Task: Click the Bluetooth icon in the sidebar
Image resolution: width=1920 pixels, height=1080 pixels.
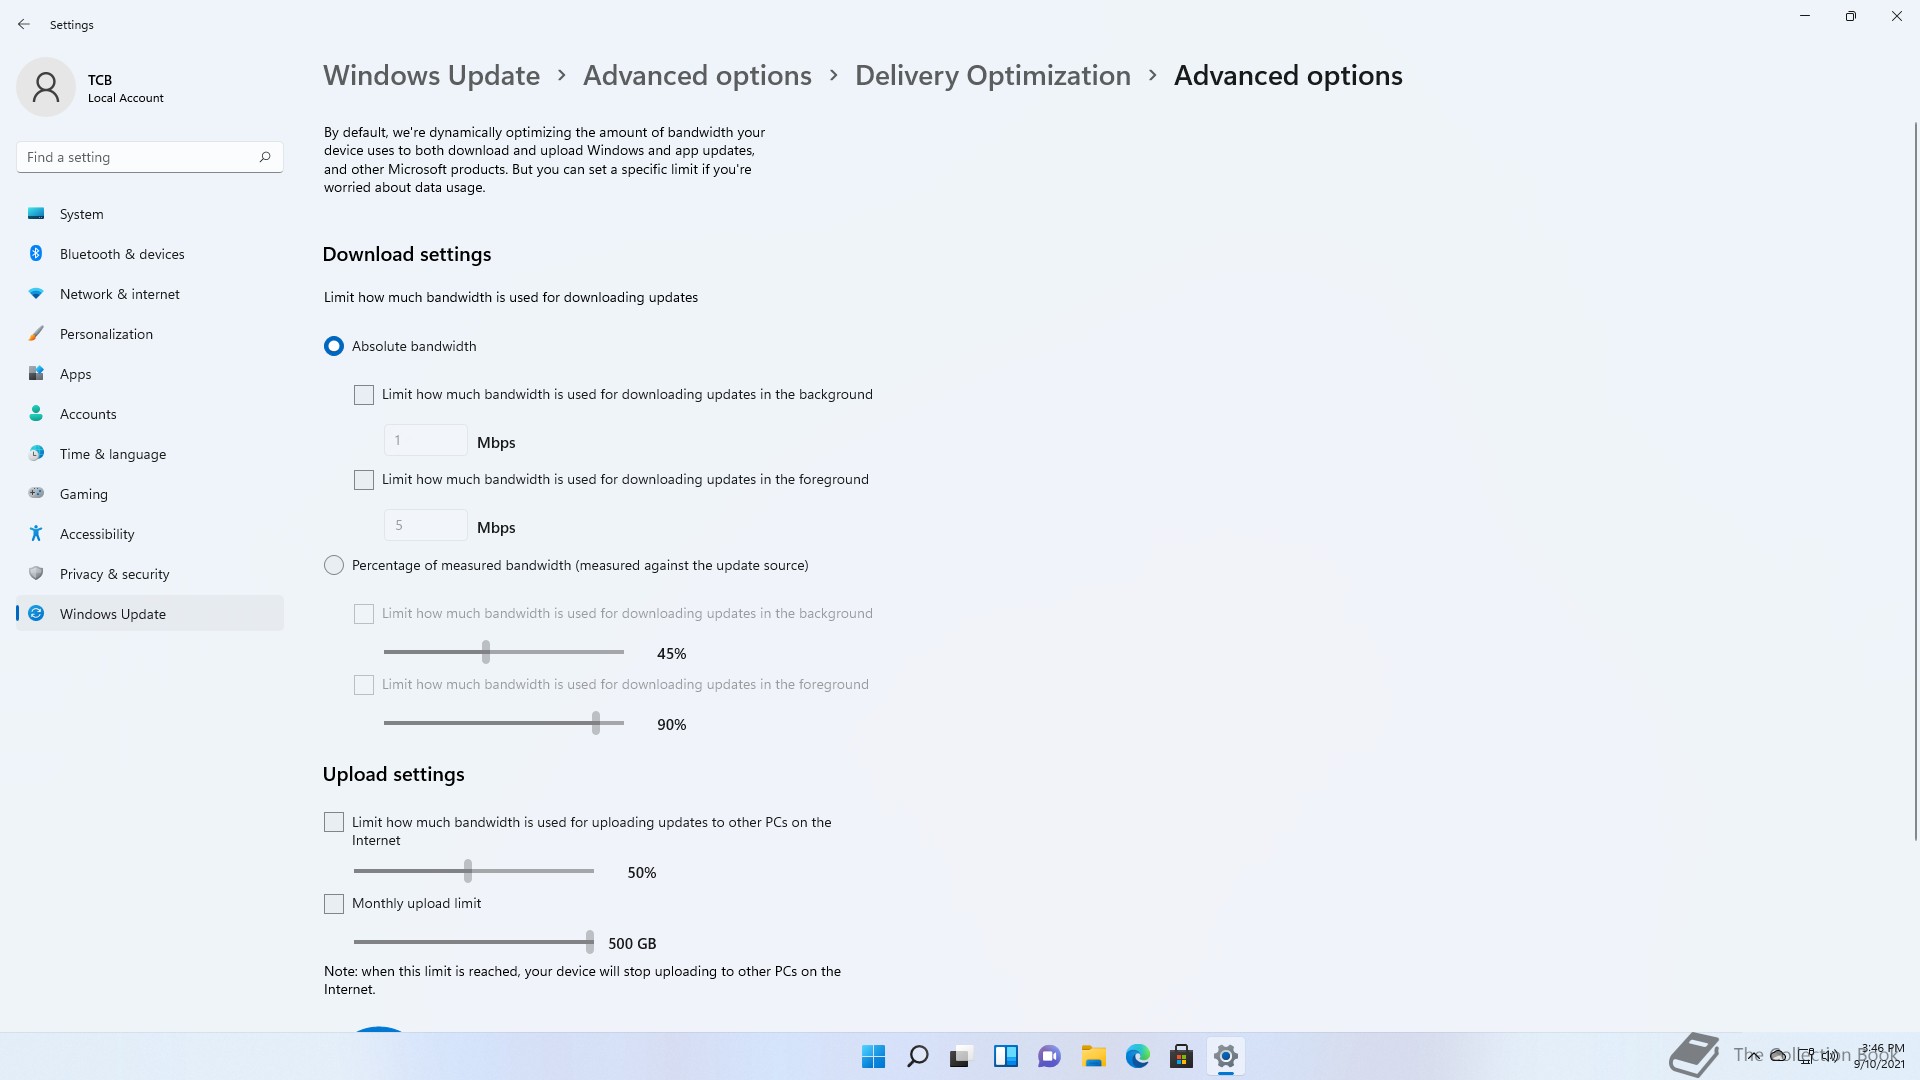Action: click(x=36, y=253)
